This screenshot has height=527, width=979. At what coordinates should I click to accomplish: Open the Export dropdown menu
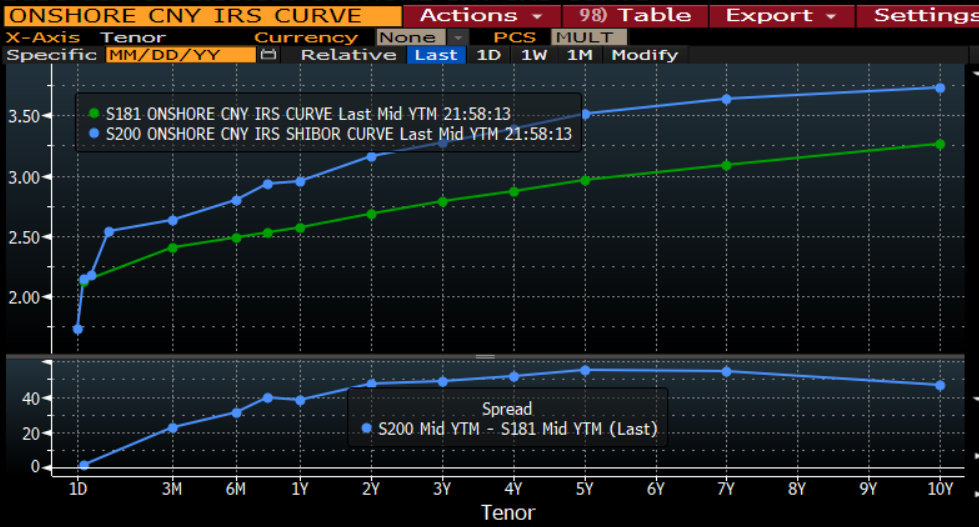(781, 15)
